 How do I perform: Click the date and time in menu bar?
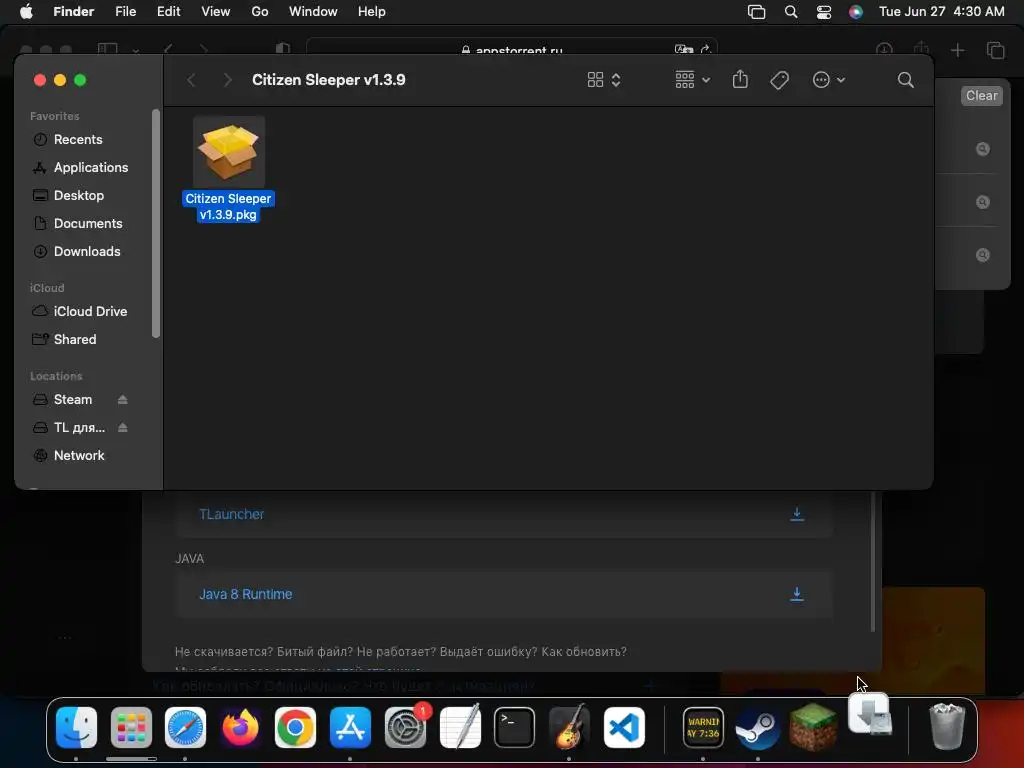point(942,12)
